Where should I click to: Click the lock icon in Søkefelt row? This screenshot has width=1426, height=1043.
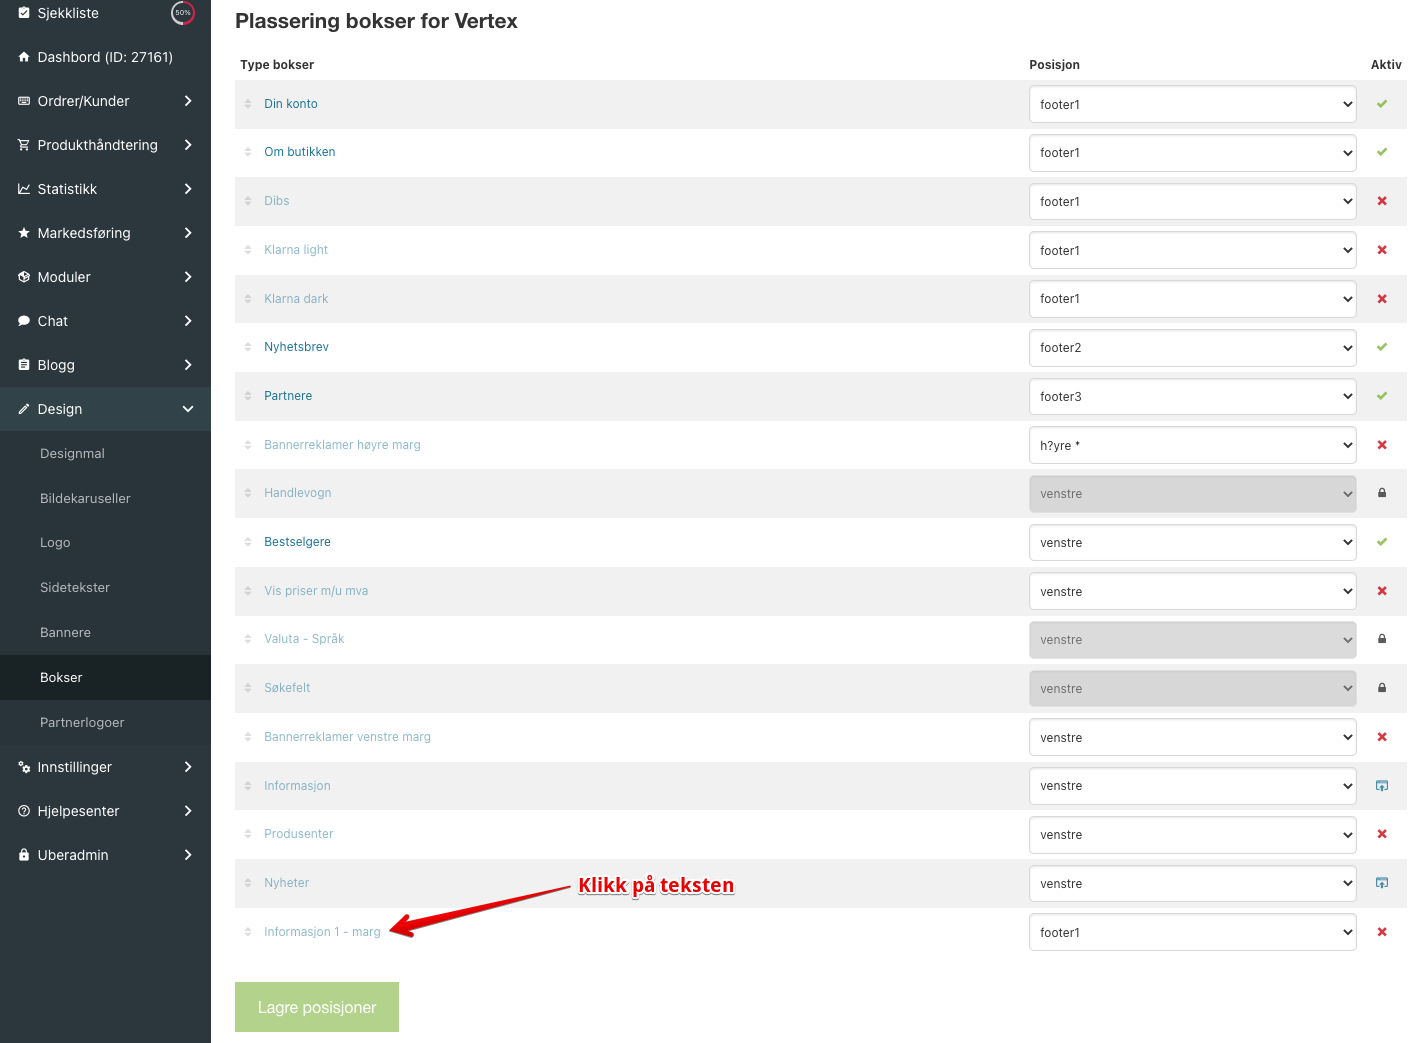(x=1382, y=688)
